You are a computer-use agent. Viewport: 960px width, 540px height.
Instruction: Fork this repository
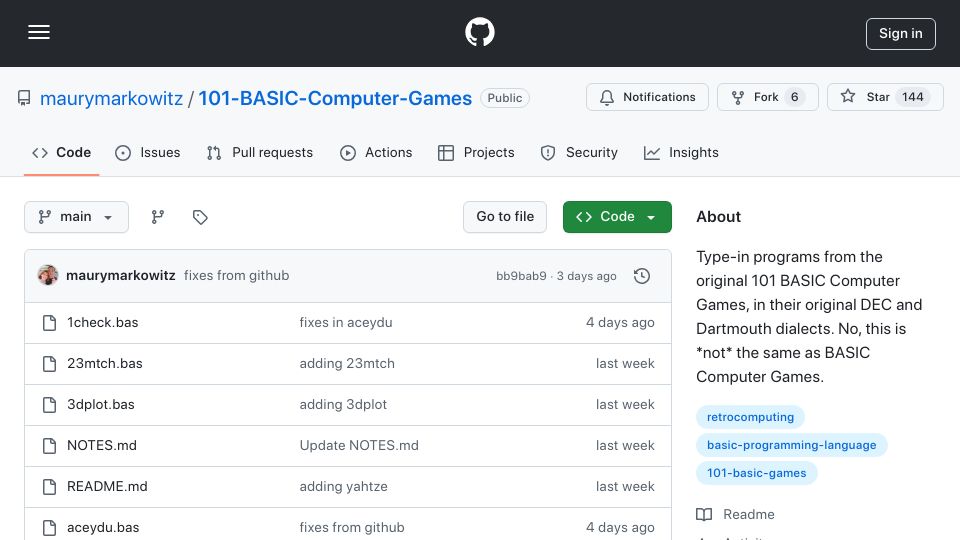click(x=768, y=97)
